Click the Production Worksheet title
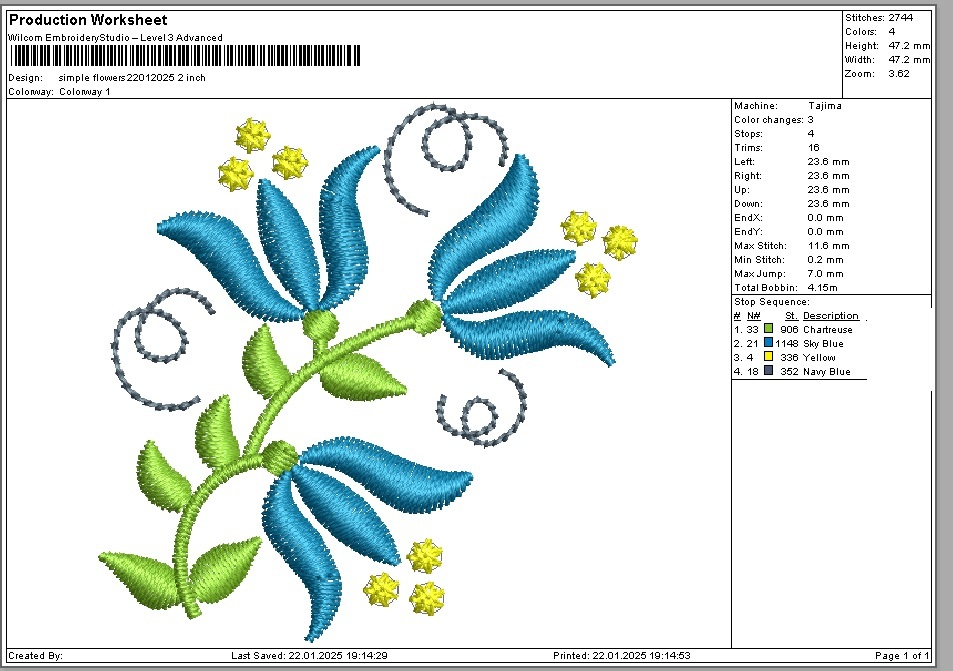The image size is (953, 671). pyautogui.click(x=88, y=20)
